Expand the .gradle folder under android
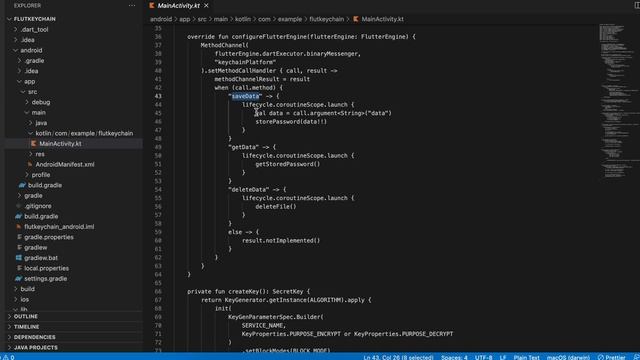Image resolution: width=640 pixels, height=360 pixels. 19,60
